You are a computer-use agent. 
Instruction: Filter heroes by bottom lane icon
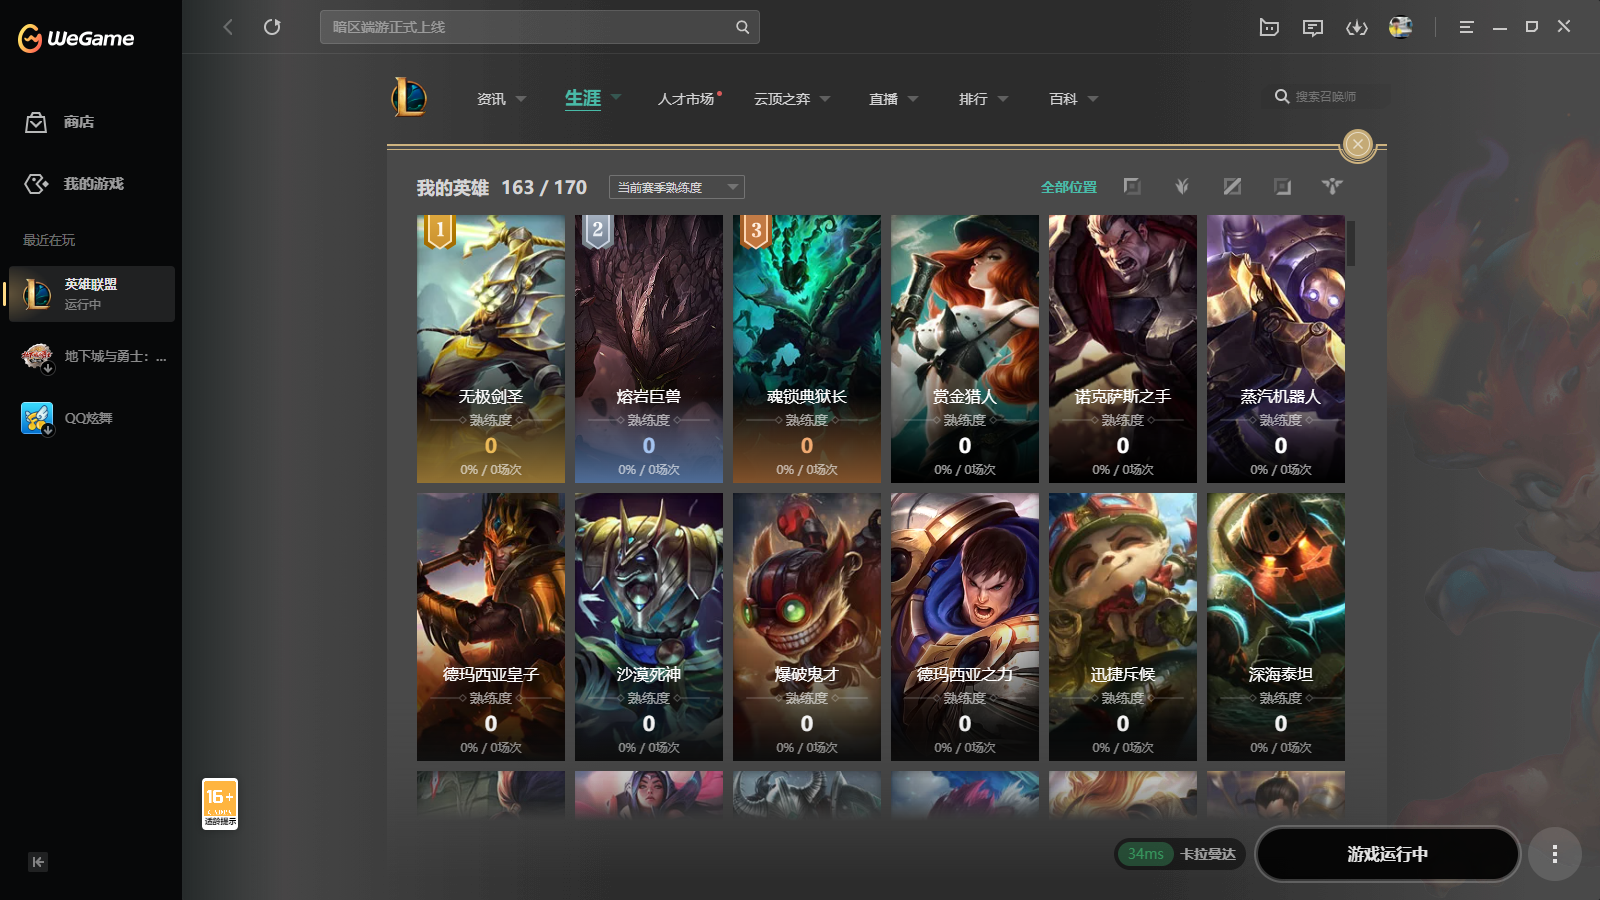click(x=1282, y=186)
